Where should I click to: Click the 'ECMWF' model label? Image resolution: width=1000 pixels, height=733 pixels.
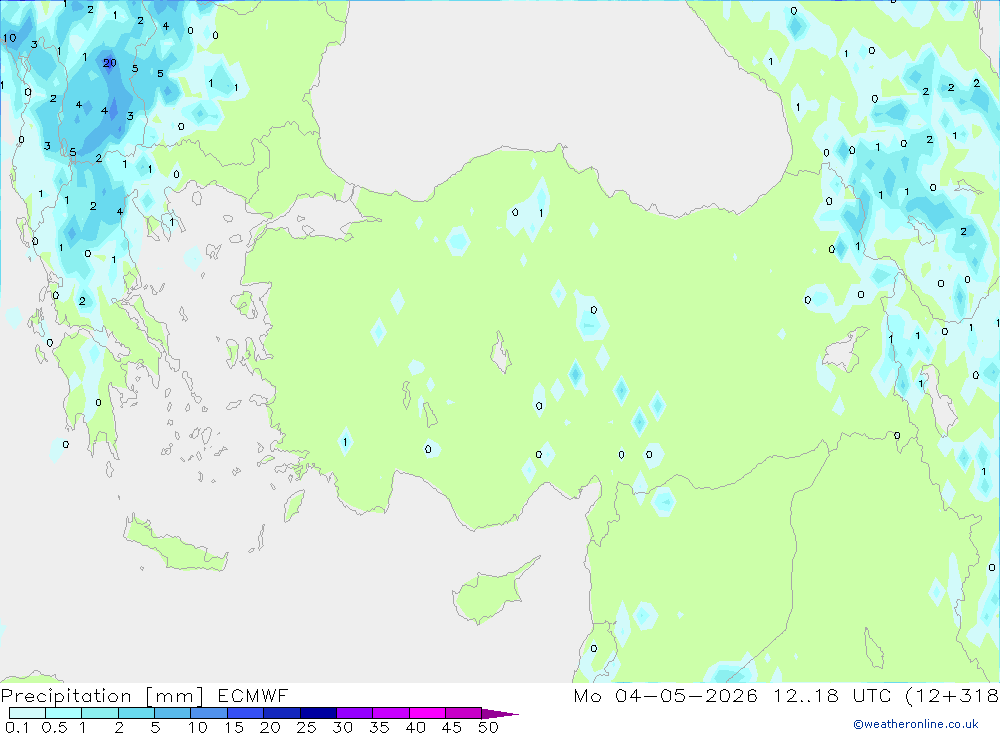253,695
